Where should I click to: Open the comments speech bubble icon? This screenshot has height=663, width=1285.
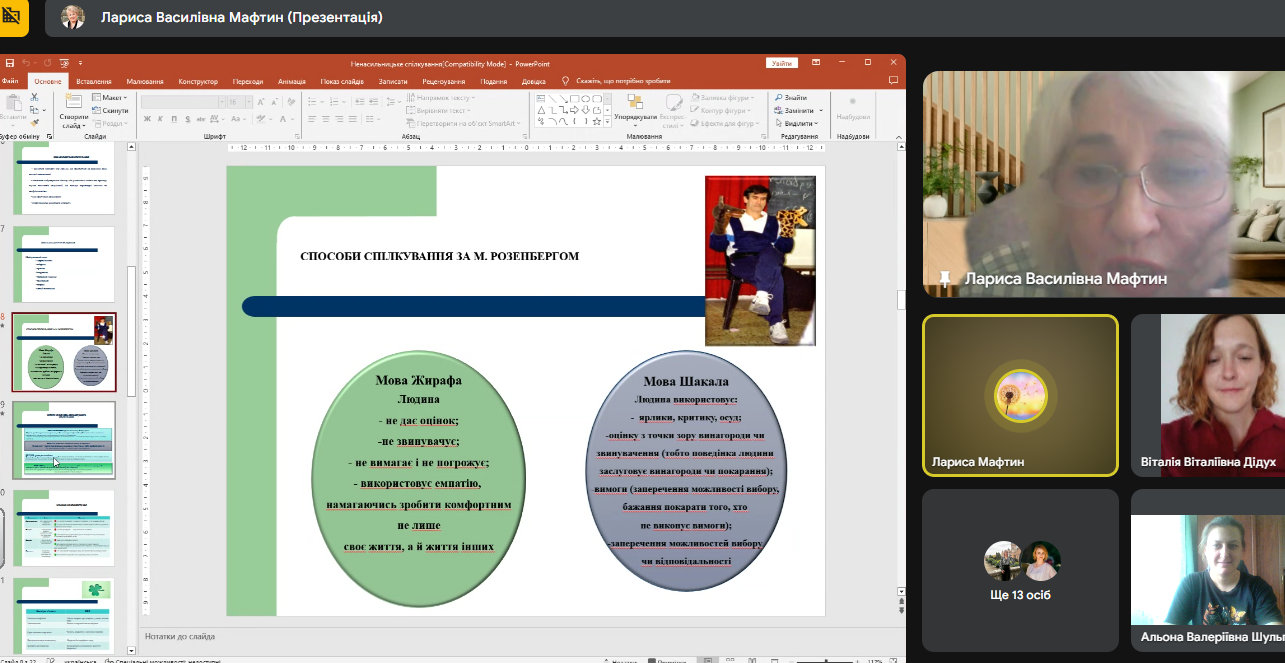(x=893, y=81)
